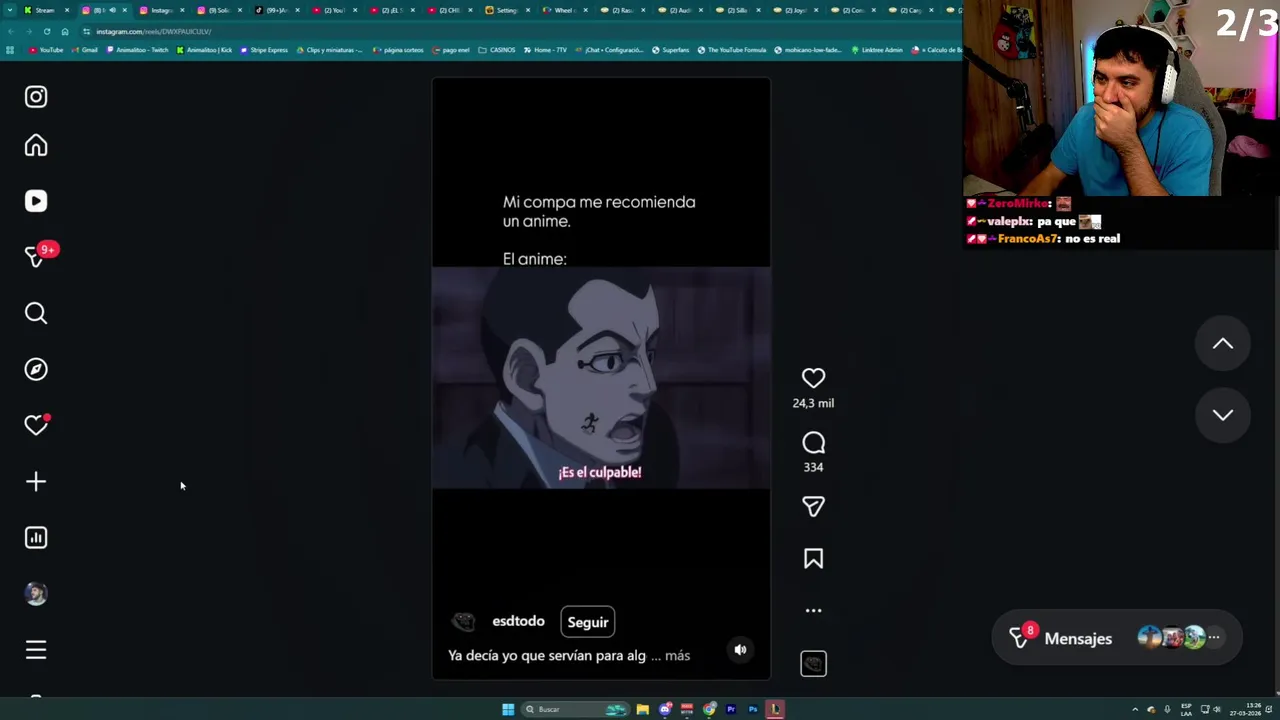1280x720 pixels.
Task: Share the reel with the paper plane
Action: click(813, 506)
